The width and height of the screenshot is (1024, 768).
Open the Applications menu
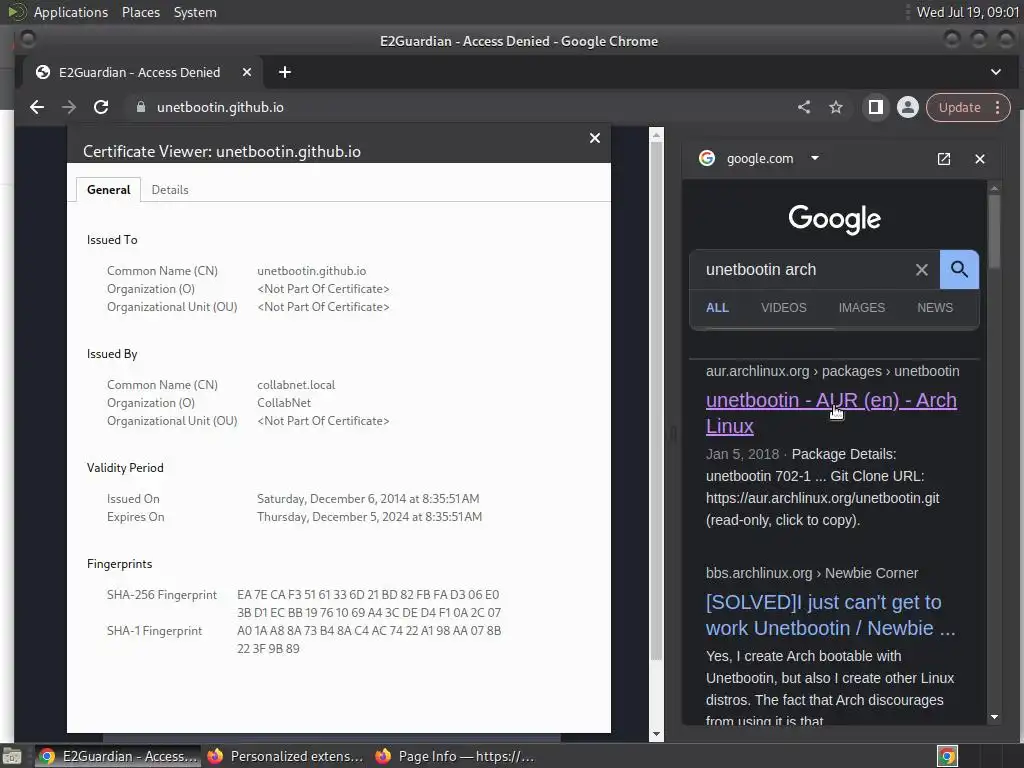tap(71, 12)
